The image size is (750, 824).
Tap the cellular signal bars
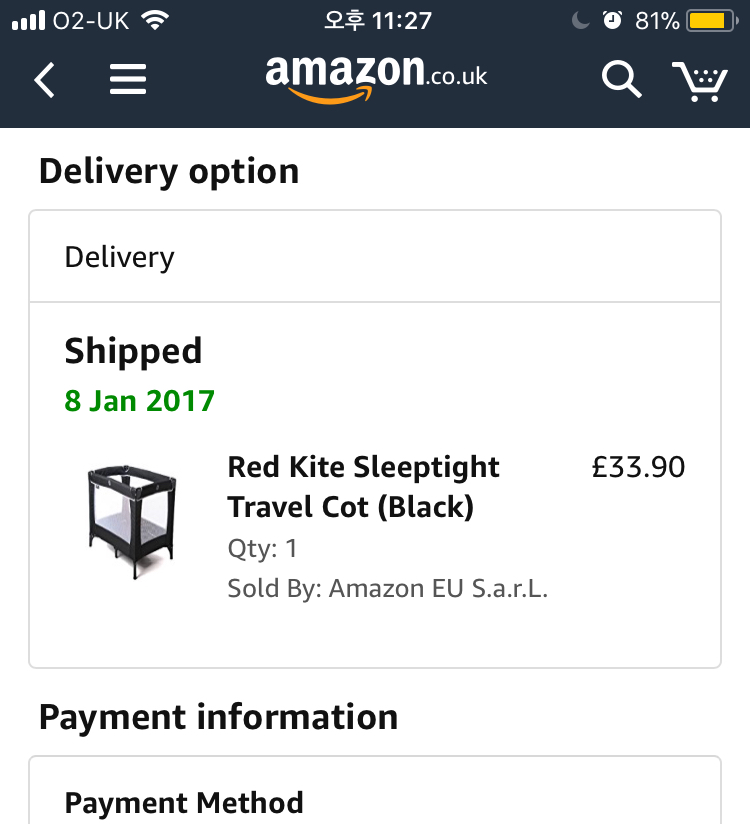point(28,20)
